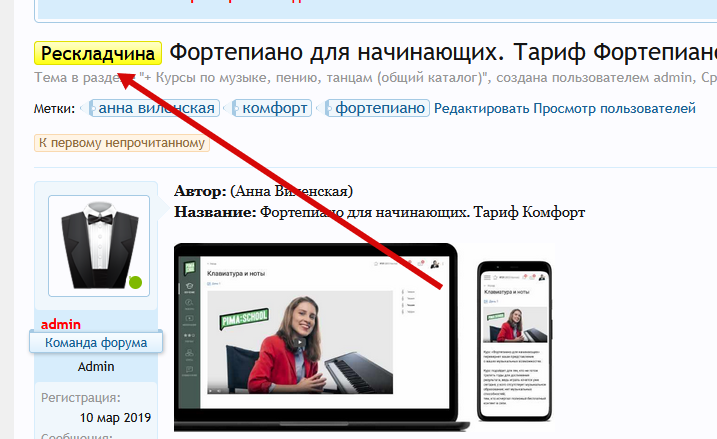Click the Команда форума banner

[x=95, y=343]
